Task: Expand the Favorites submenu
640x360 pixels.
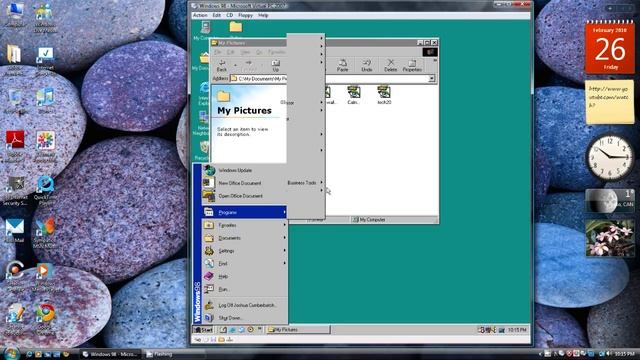Action: pos(244,225)
